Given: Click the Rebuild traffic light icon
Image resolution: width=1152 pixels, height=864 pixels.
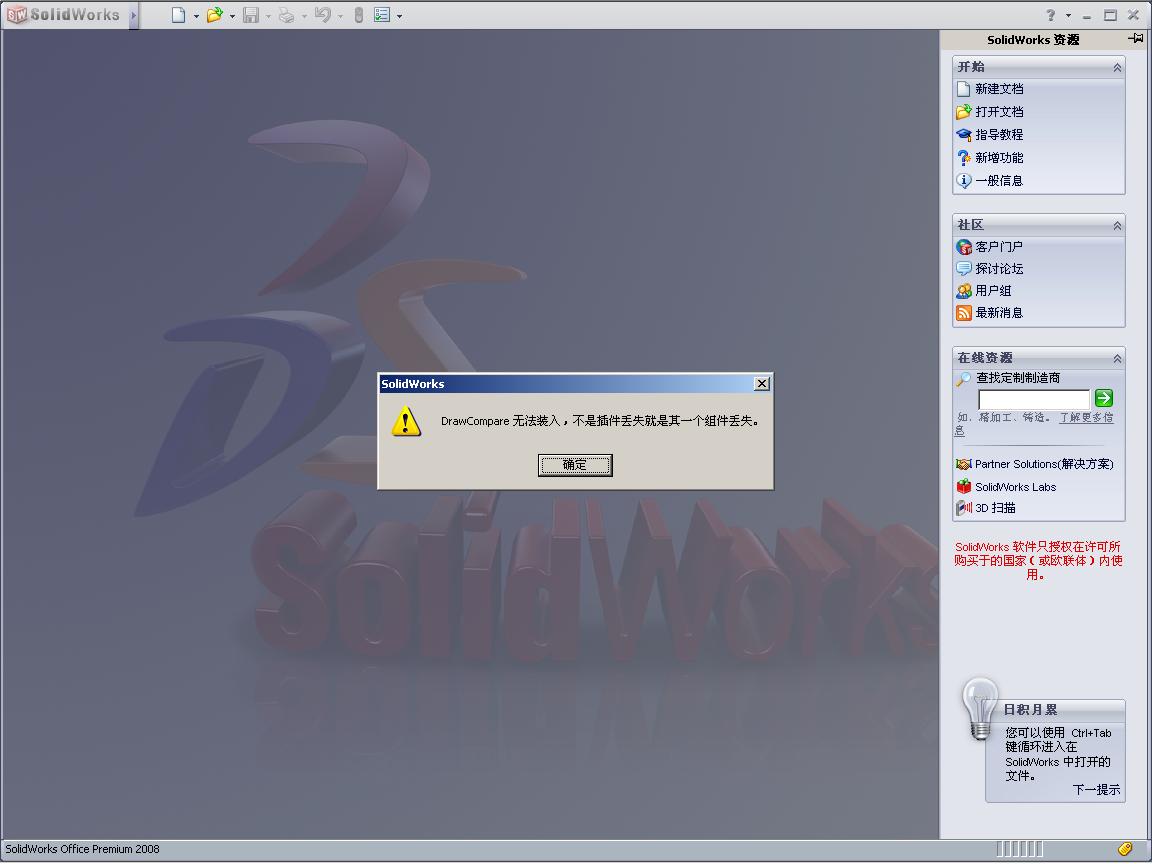Looking at the screenshot, I should 359,15.
